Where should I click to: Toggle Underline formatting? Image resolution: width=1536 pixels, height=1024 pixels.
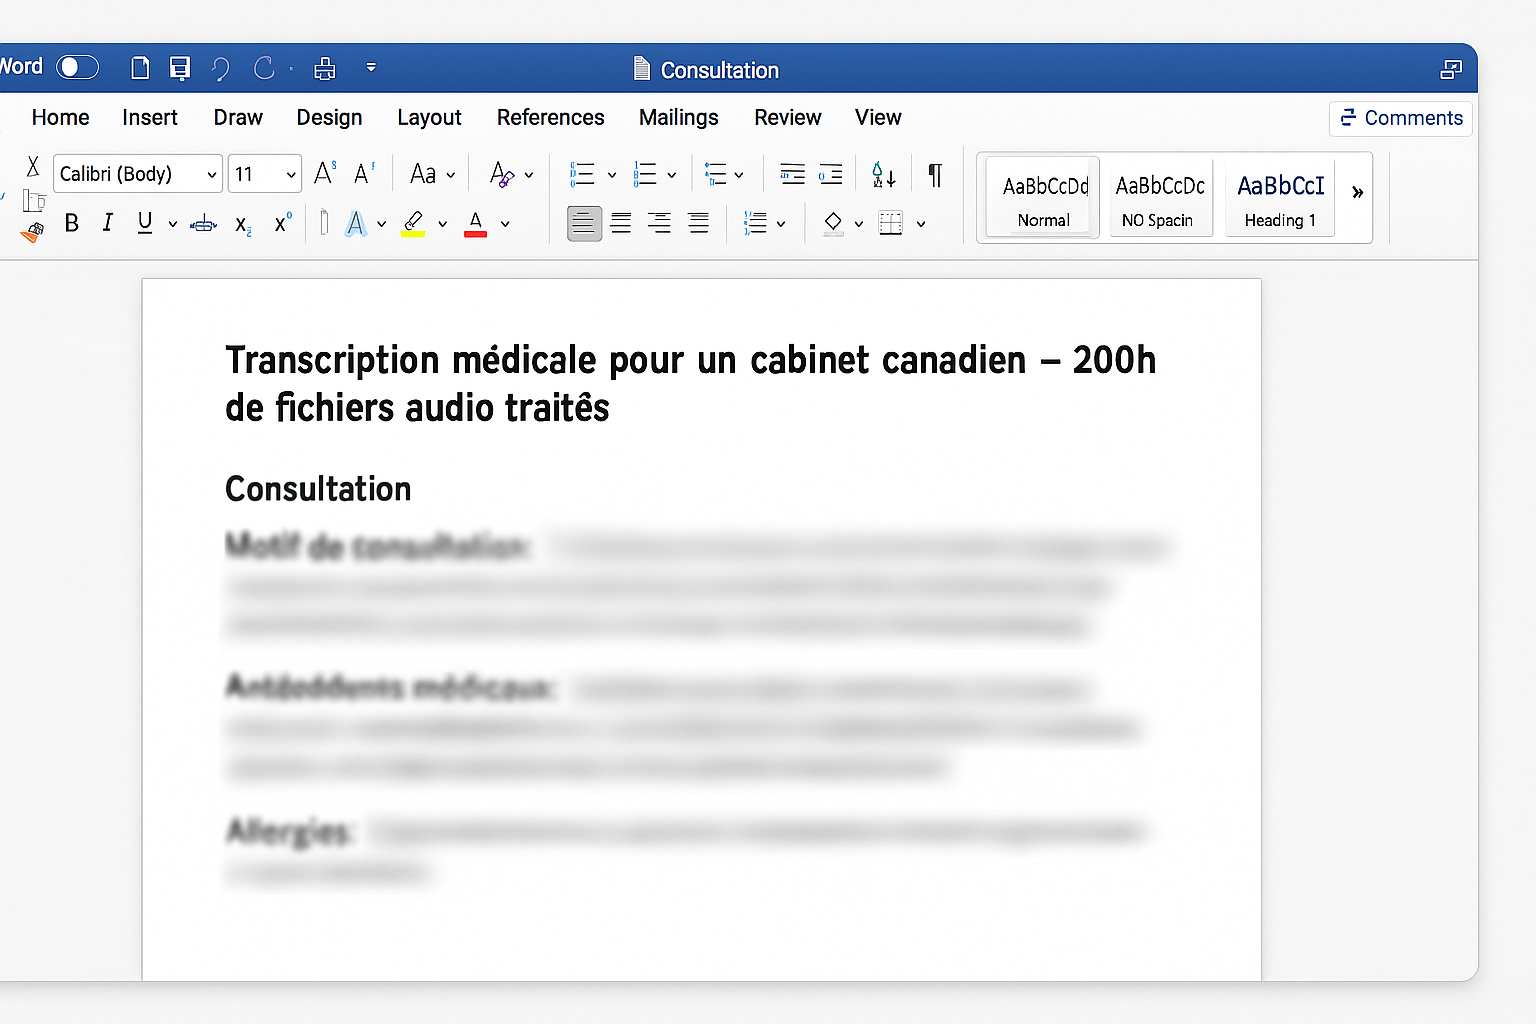click(x=145, y=223)
